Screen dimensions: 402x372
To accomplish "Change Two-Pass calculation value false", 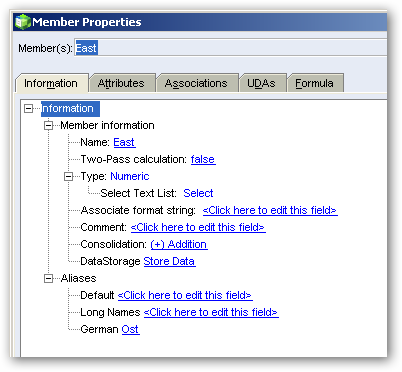I will [x=203, y=160].
